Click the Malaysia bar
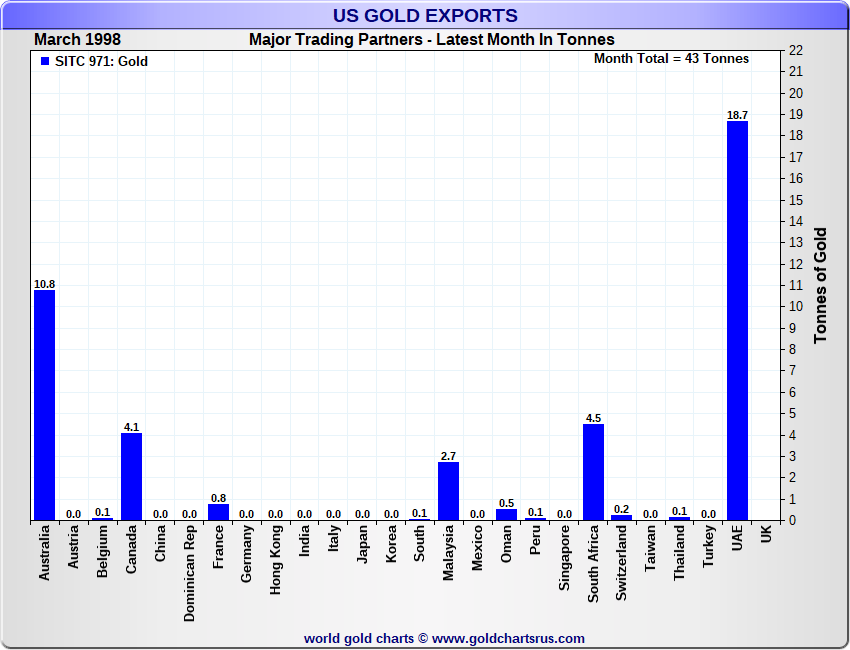 448,491
